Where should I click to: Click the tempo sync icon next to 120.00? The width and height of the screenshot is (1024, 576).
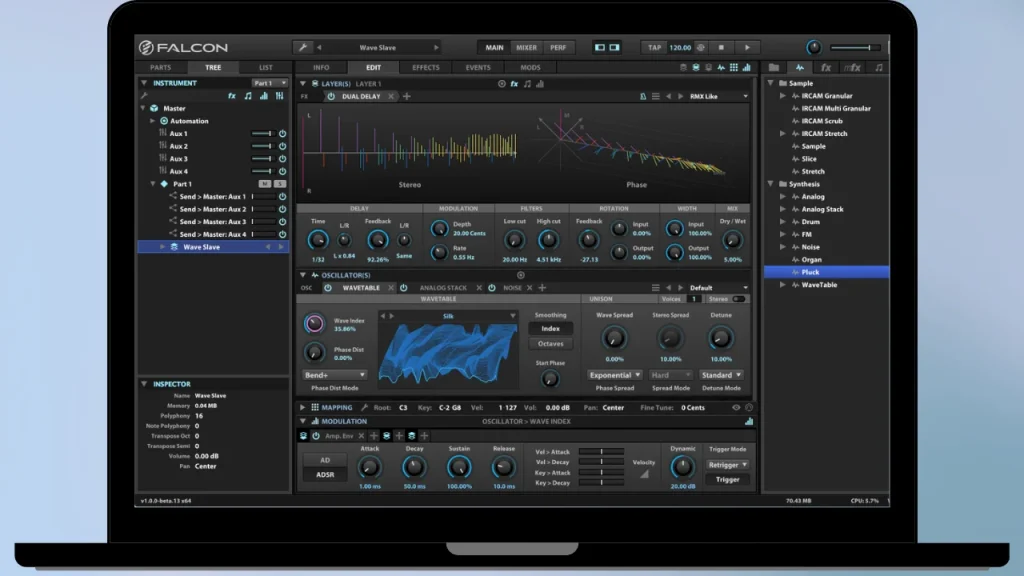coord(701,47)
